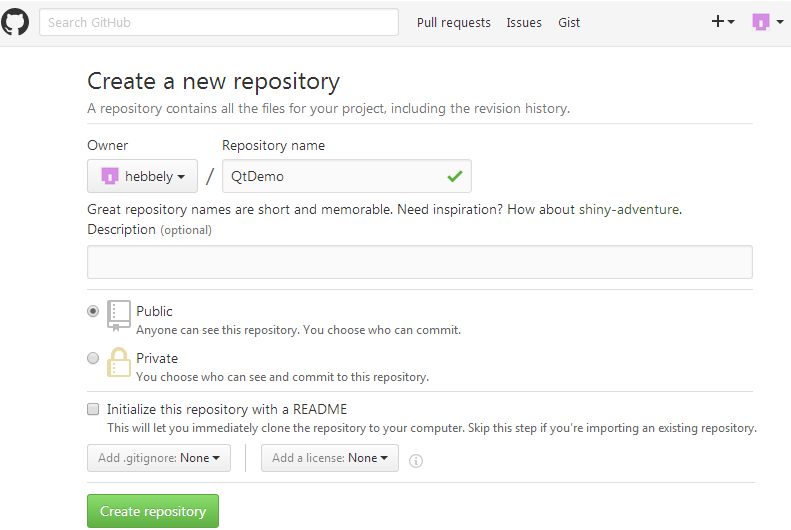
Task: Click the GitHub Octocat logo
Action: 15,22
